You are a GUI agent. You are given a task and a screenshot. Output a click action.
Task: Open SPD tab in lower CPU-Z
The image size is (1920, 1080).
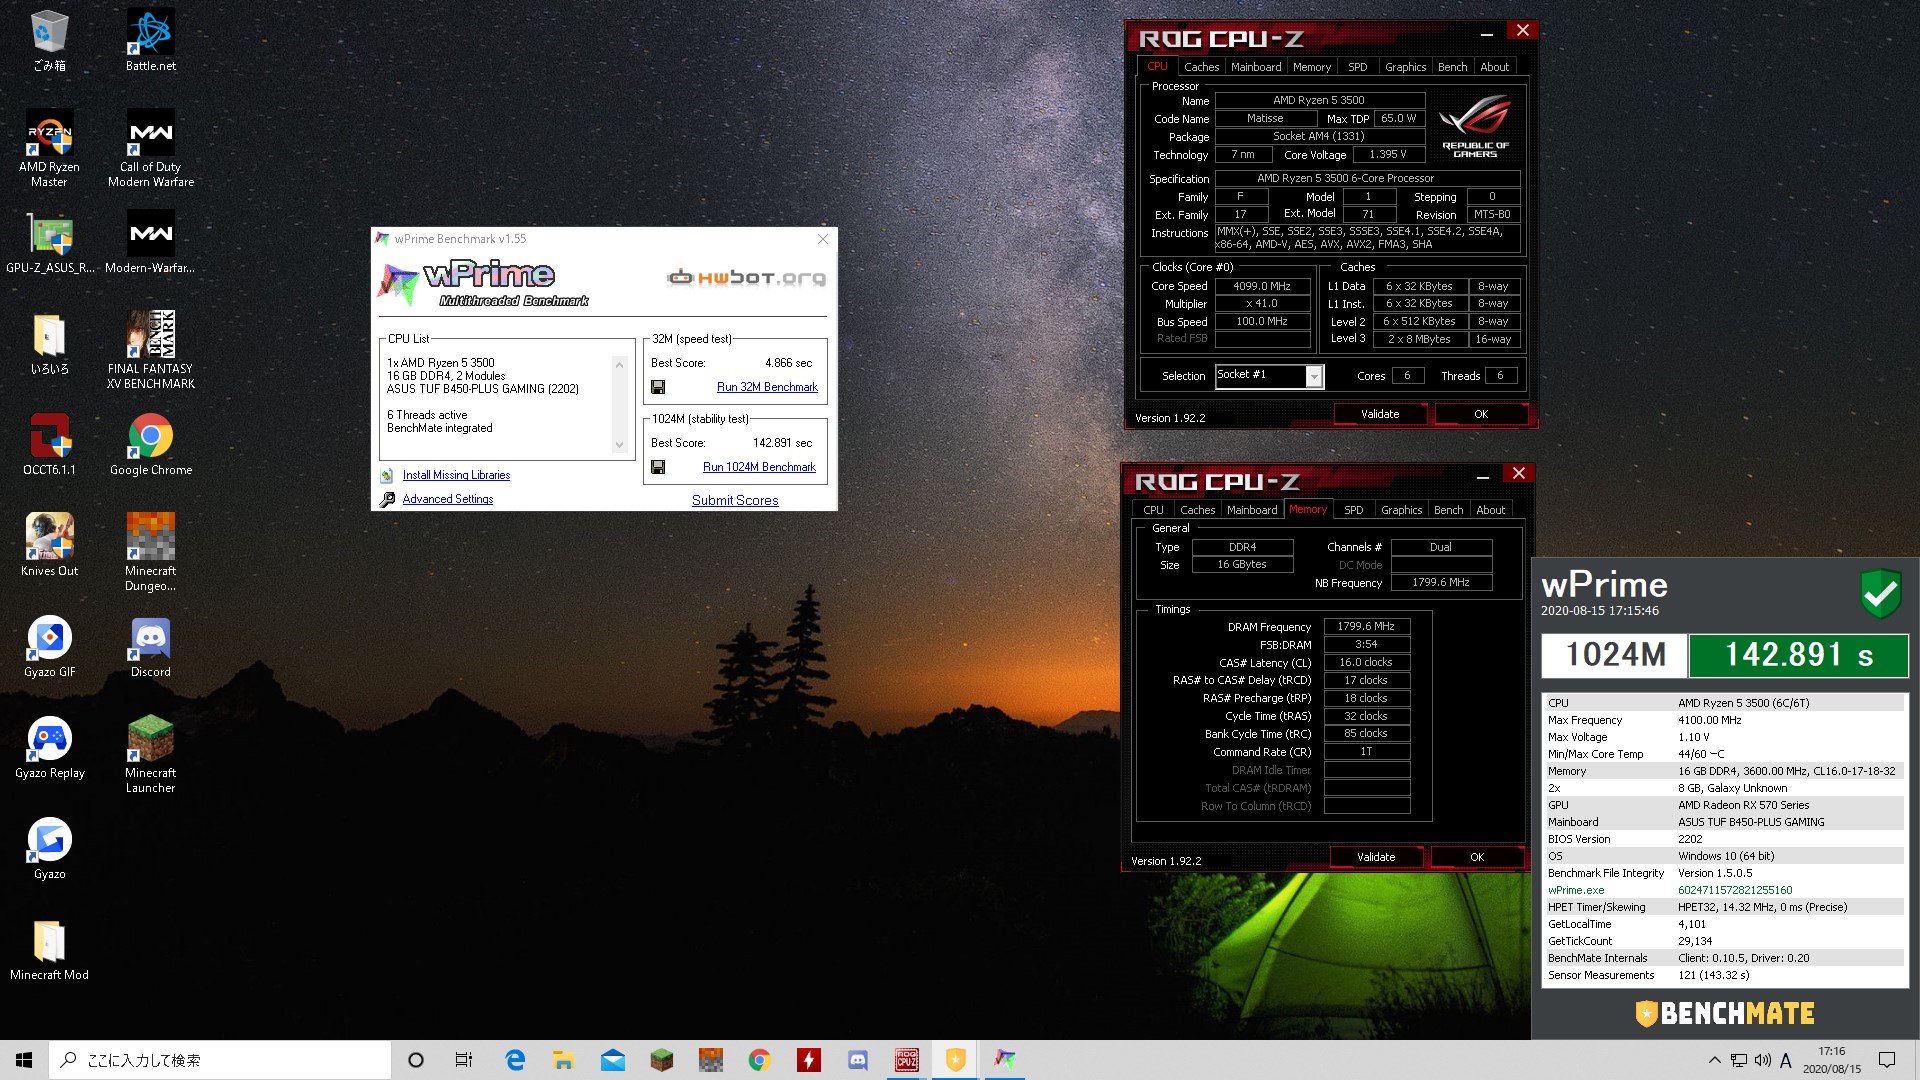pyautogui.click(x=1353, y=510)
